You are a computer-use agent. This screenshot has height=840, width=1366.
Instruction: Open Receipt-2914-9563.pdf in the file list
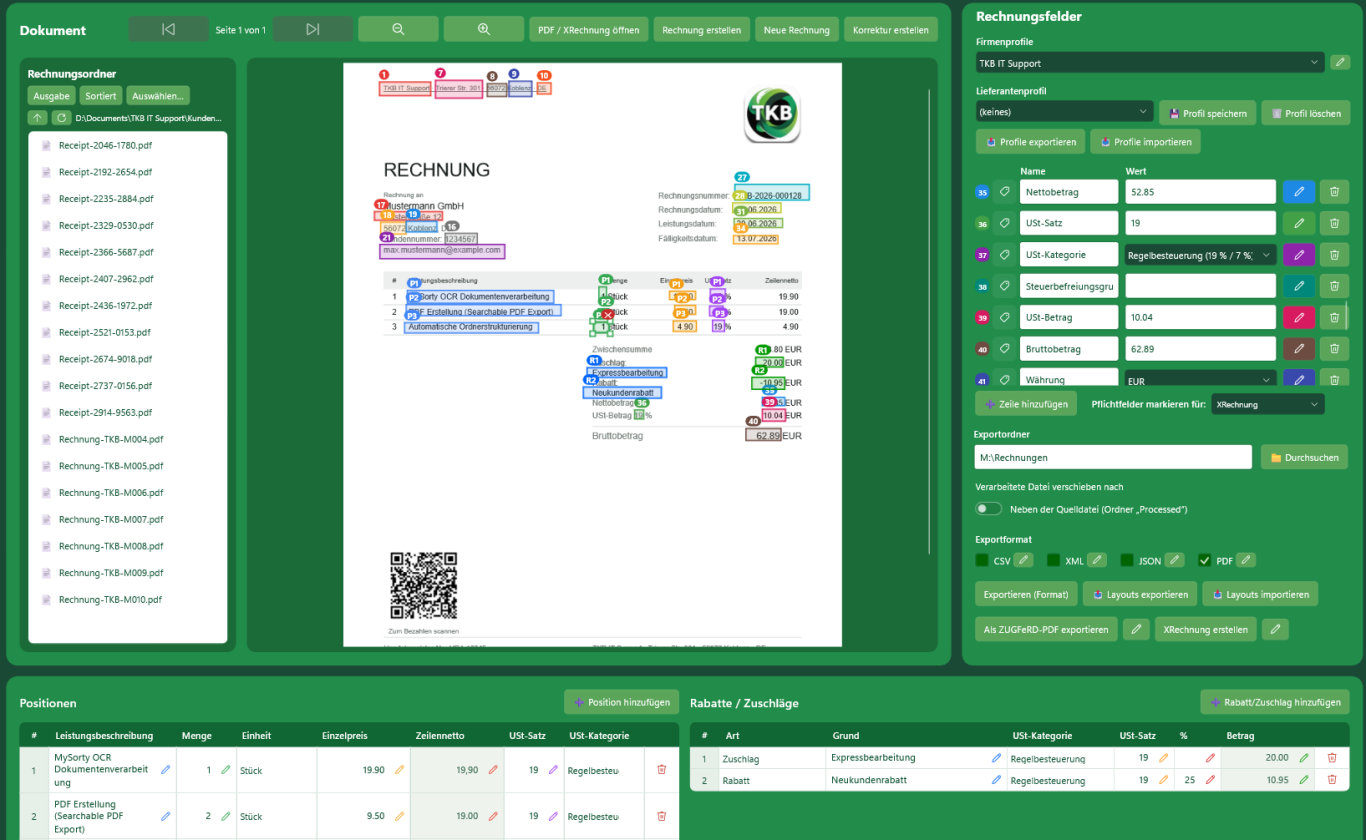(105, 412)
